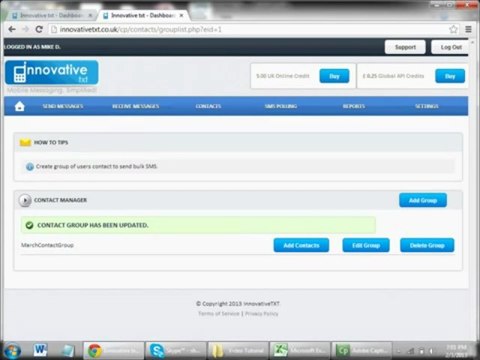Edit the MarchContactGroup group
Image resolution: width=480 pixels, height=360 pixels.
pyautogui.click(x=366, y=245)
